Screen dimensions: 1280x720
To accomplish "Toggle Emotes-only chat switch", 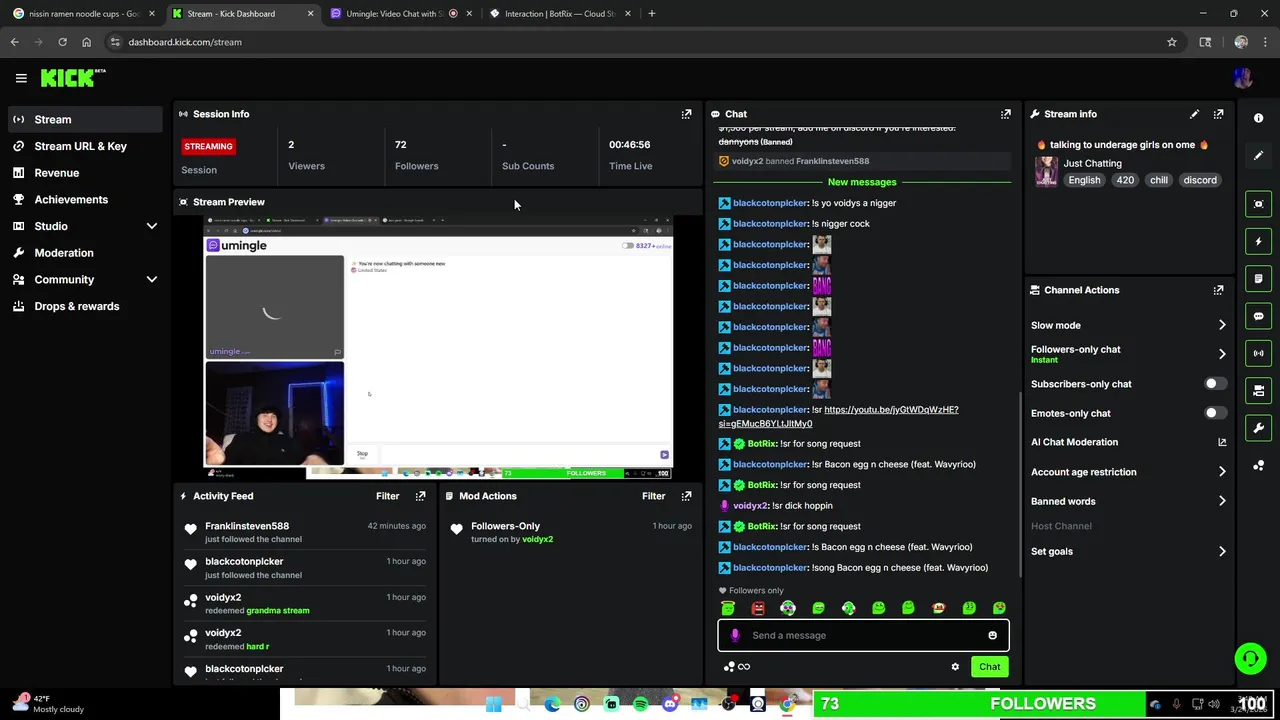I will tap(1215, 413).
